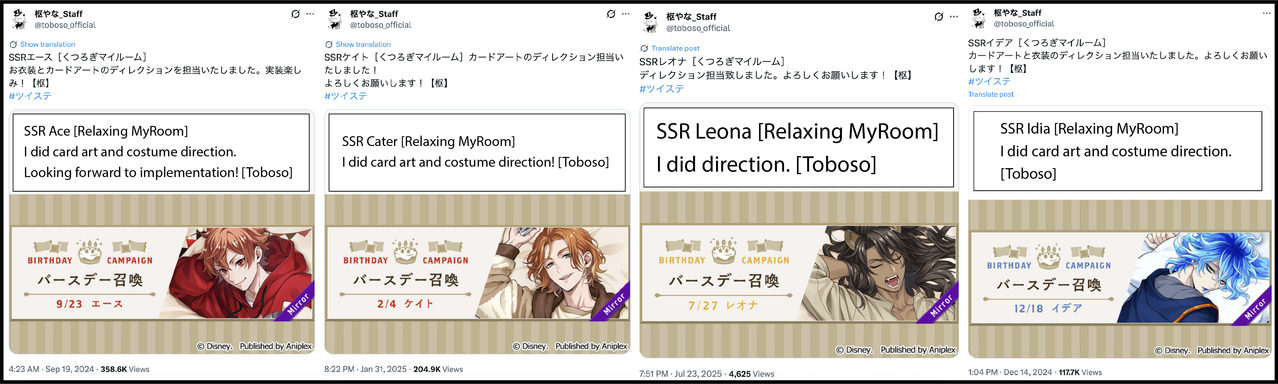Click the profile avatar on the Ace post

coord(19,20)
